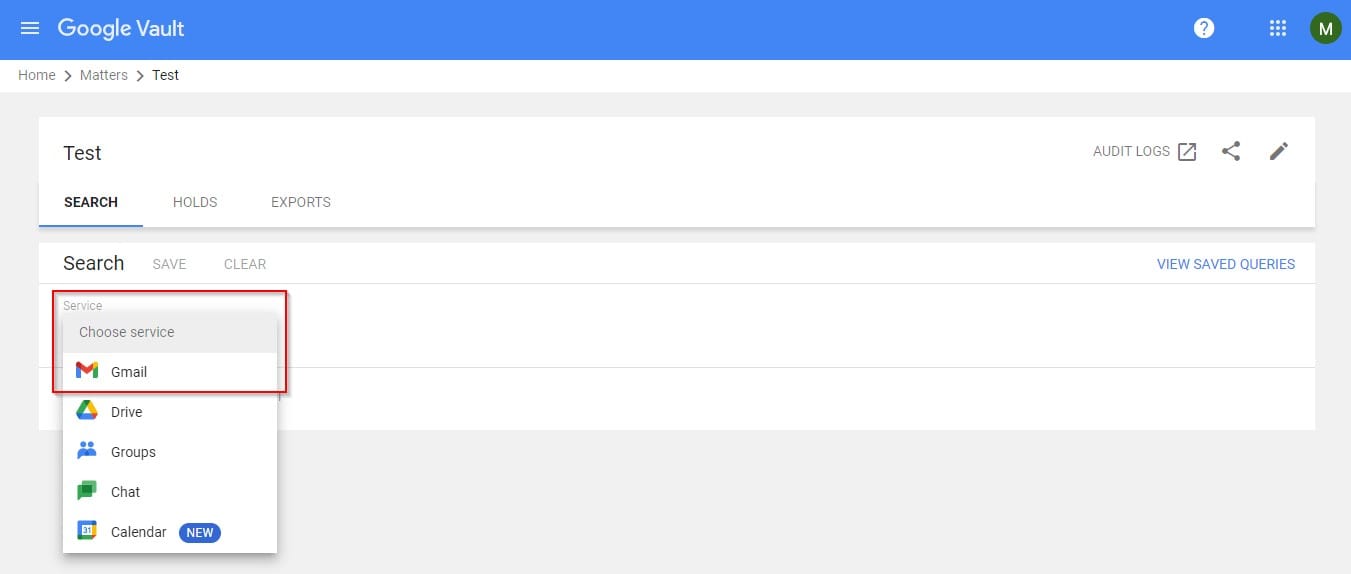Open the Google apps grid launcher
Screen dimensions: 1351x574
pos(1277,28)
